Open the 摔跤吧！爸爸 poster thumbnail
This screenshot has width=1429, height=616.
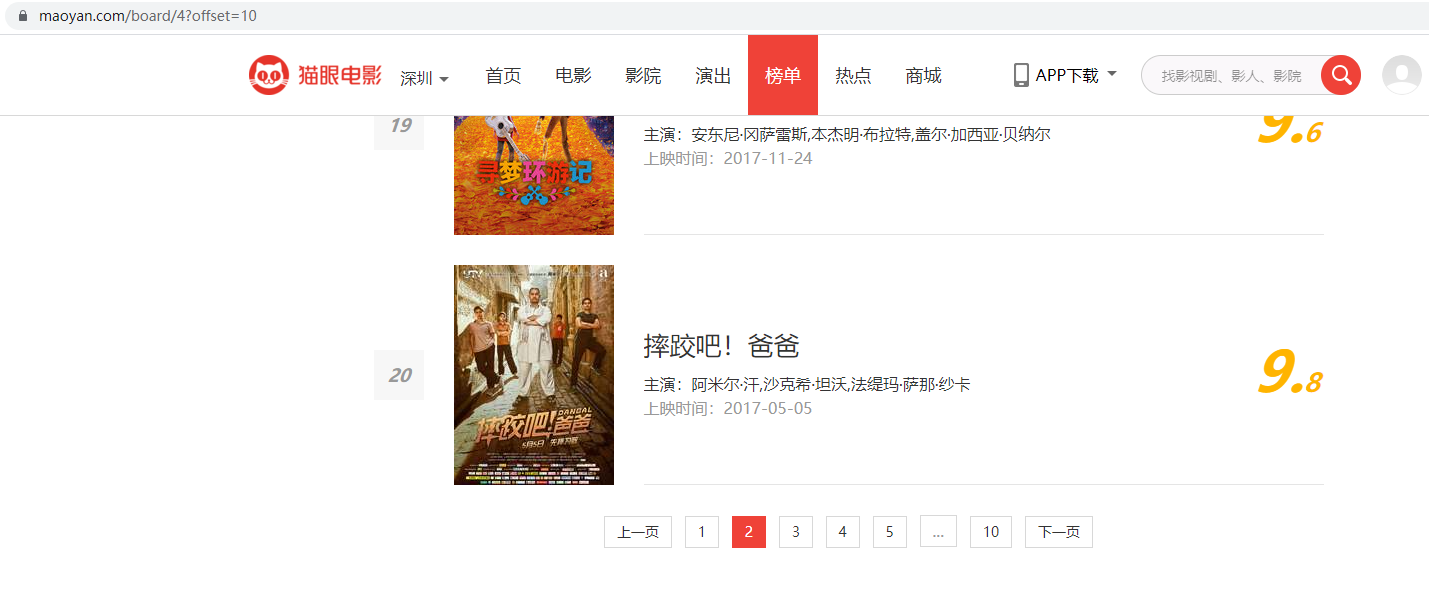coord(534,375)
